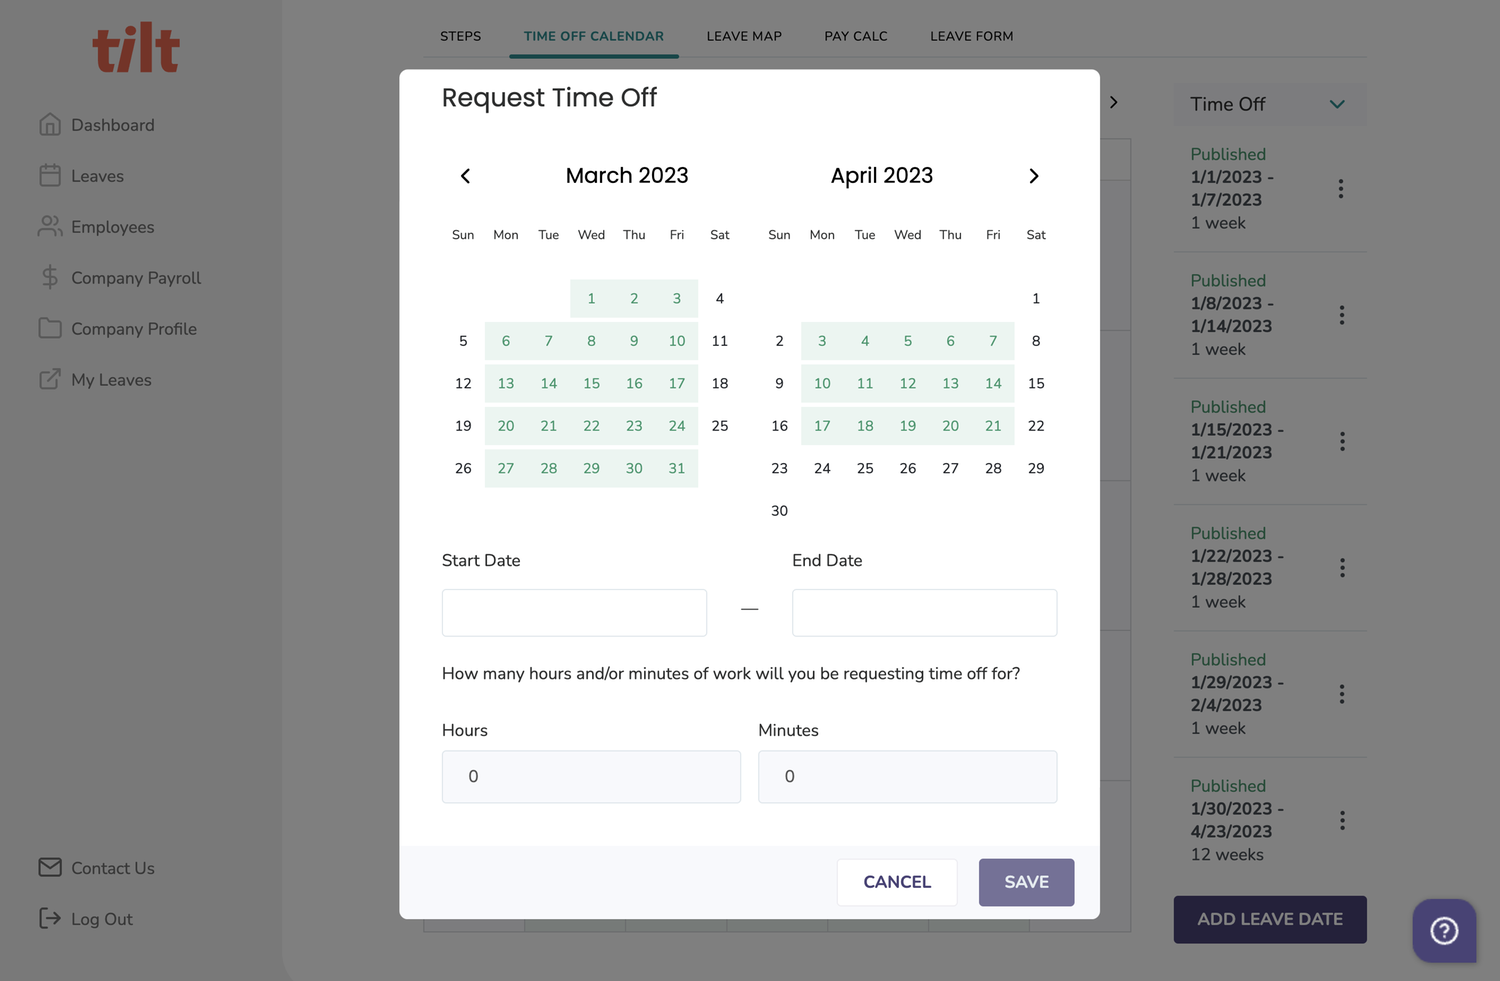The width and height of the screenshot is (1500, 981).
Task: Save the time off request
Action: click(x=1026, y=882)
